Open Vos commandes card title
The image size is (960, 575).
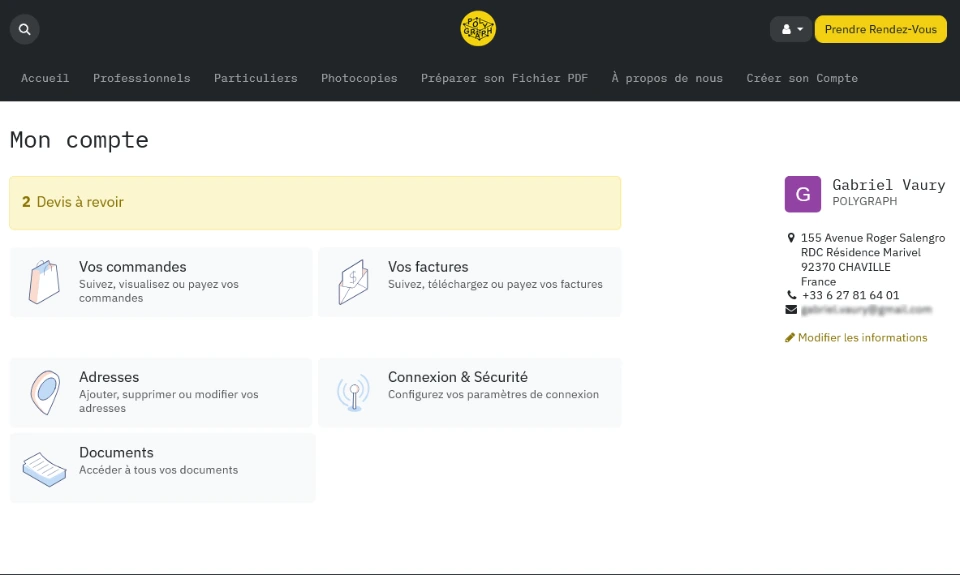132,267
